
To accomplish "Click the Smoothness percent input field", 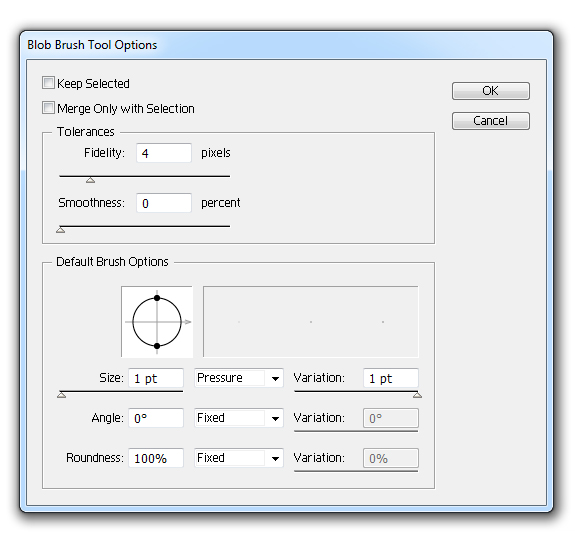I will pos(164,203).
